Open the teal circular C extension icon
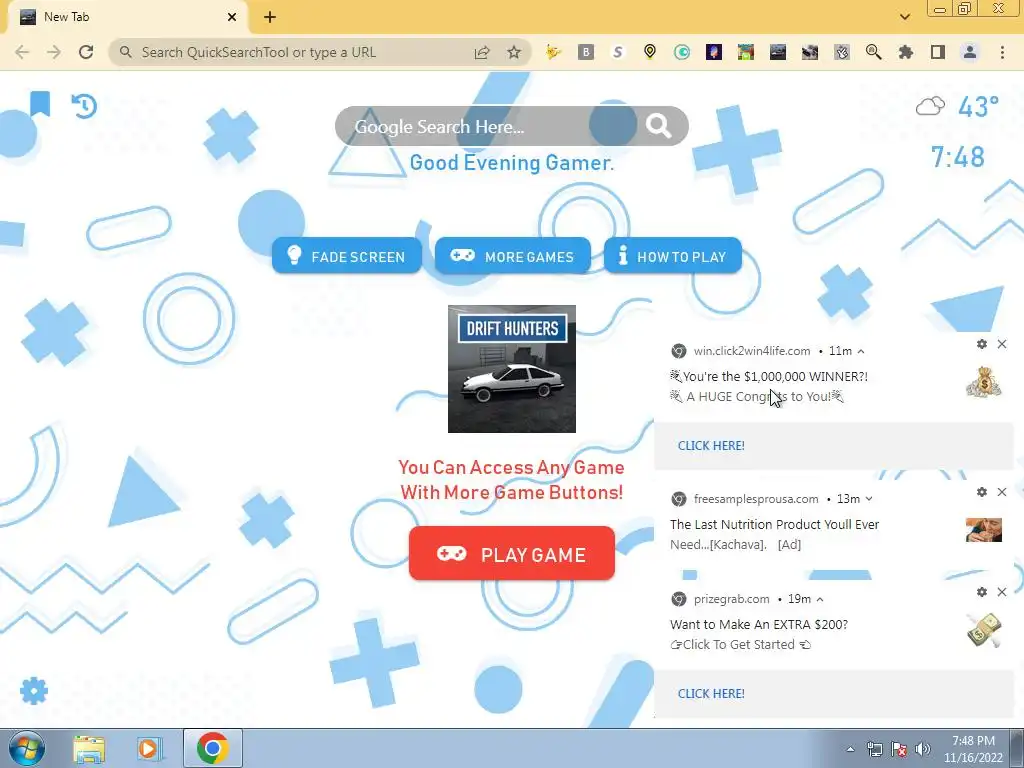Viewport: 1024px width, 768px height. pos(682,52)
